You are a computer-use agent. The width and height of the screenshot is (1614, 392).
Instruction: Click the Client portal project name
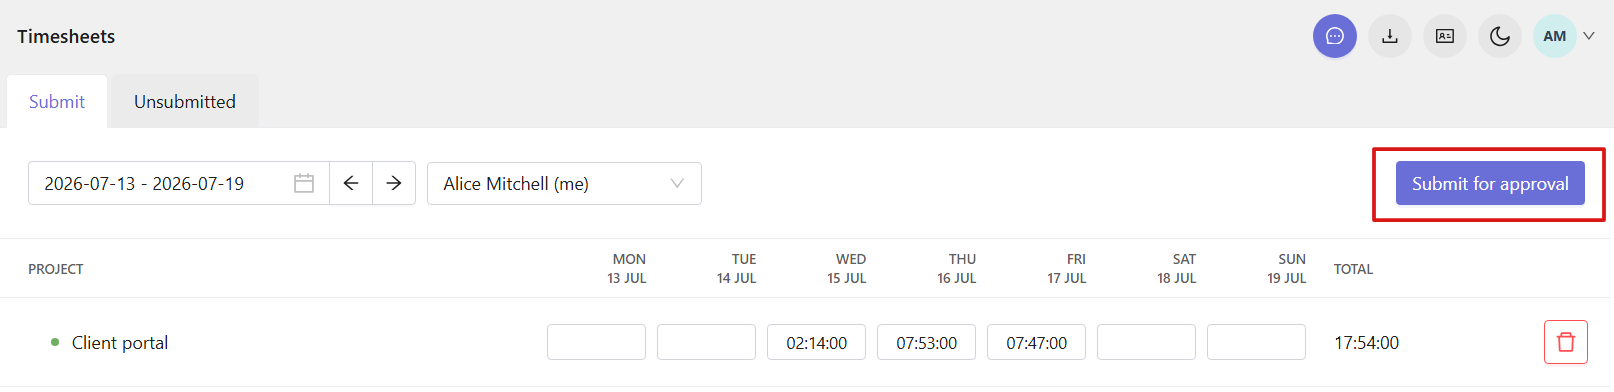120,342
